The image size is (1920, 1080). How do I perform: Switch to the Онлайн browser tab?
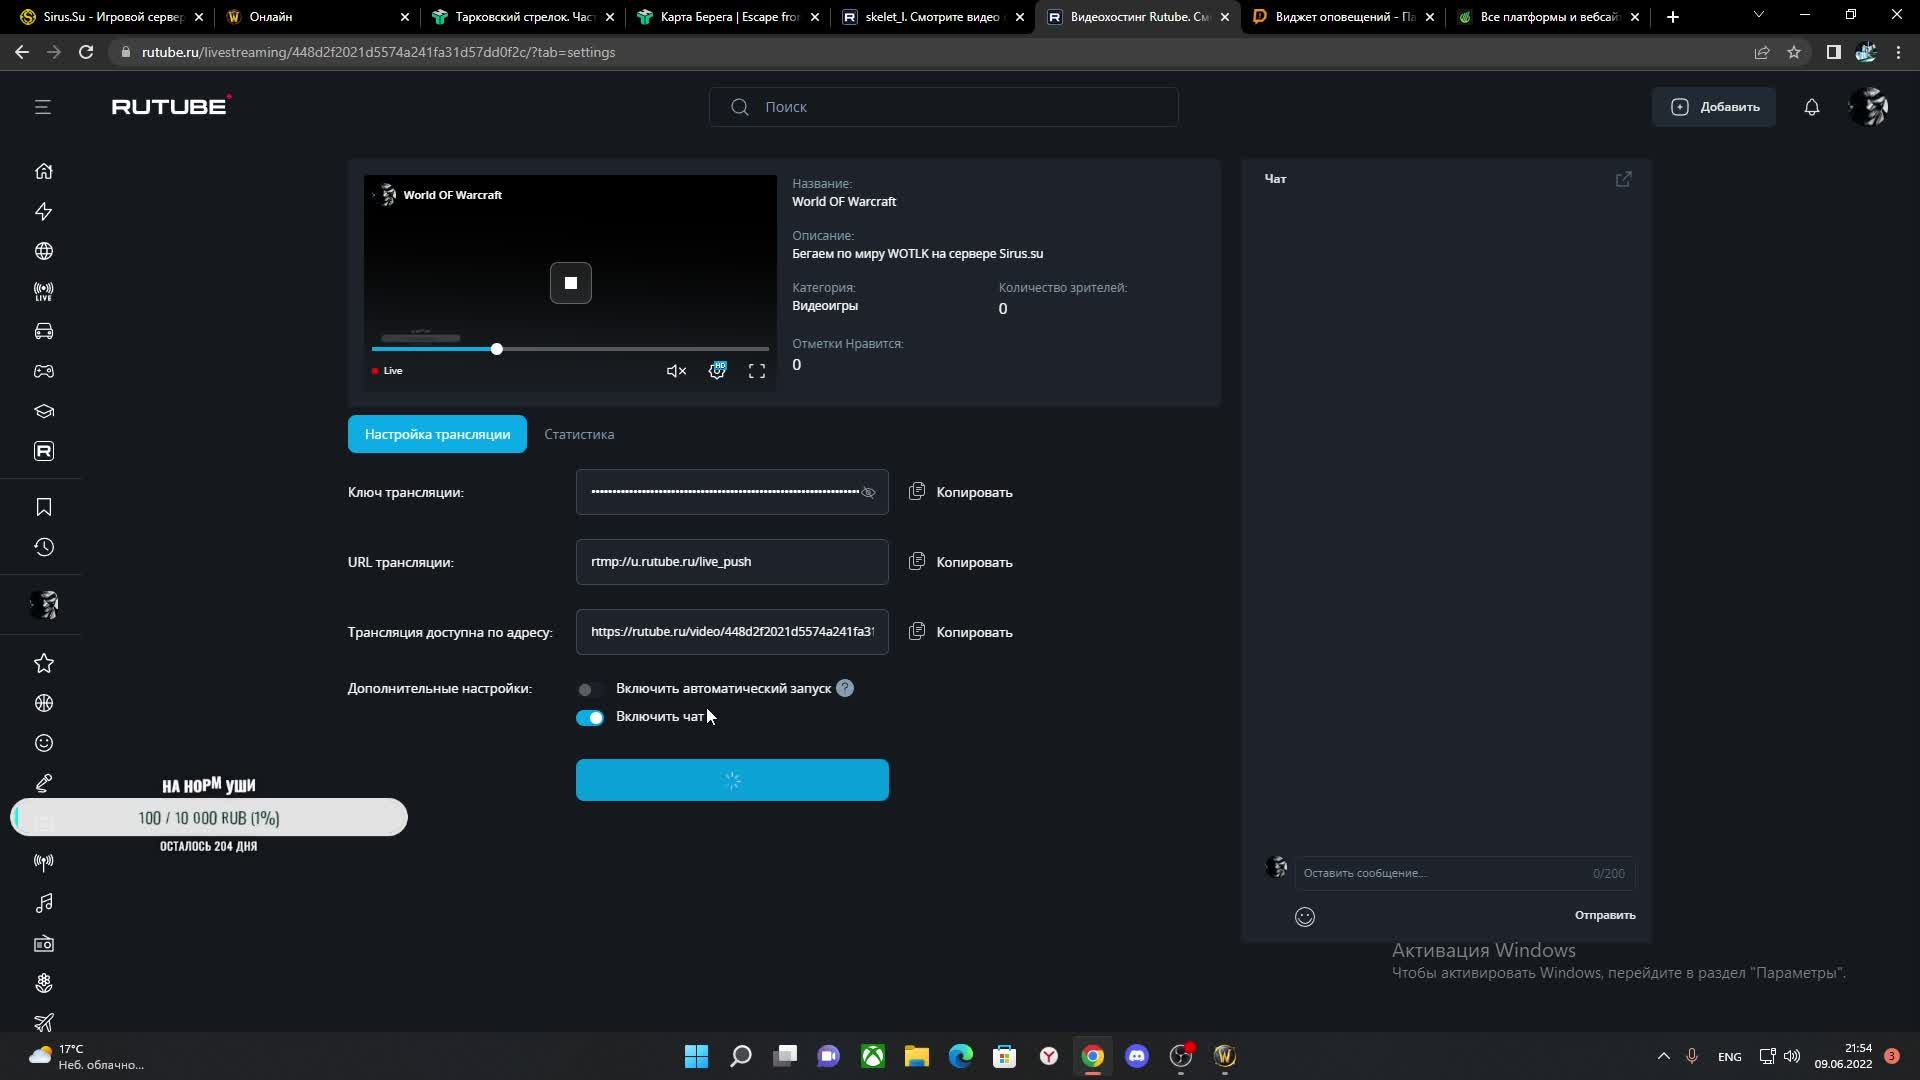(x=318, y=17)
